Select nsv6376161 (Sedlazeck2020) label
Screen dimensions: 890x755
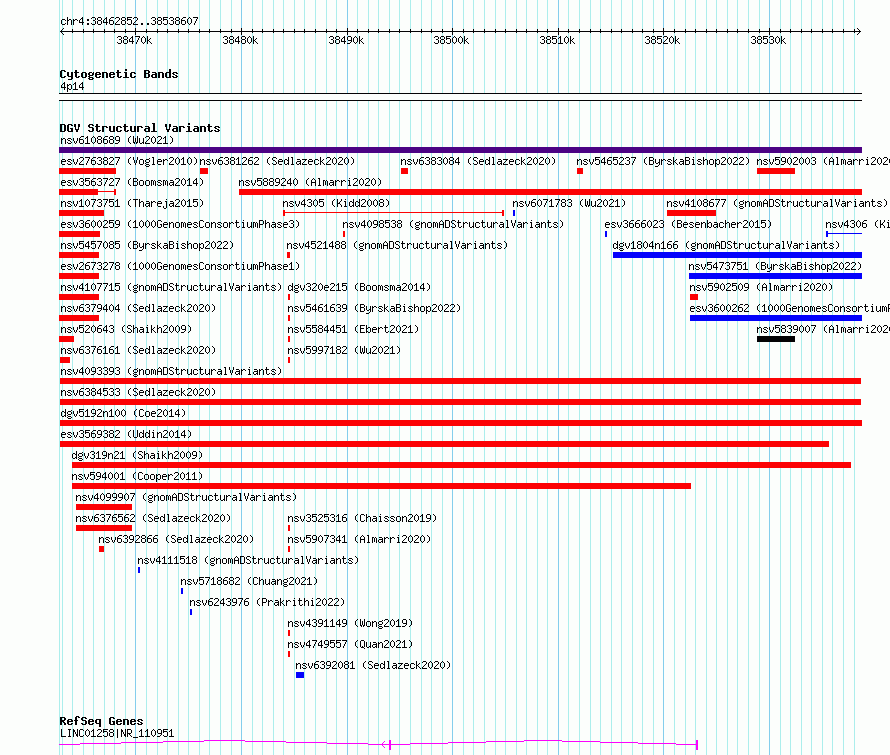point(138,350)
